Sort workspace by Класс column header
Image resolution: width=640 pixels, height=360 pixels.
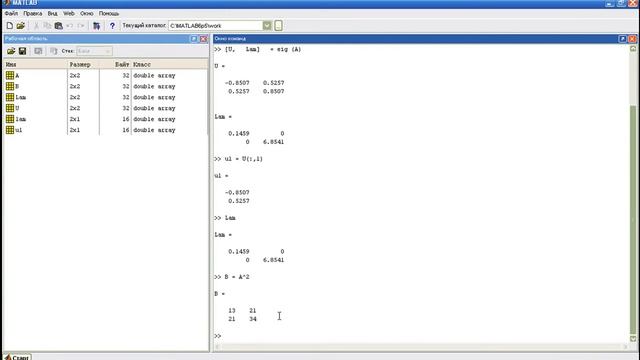pyautogui.click(x=169, y=64)
